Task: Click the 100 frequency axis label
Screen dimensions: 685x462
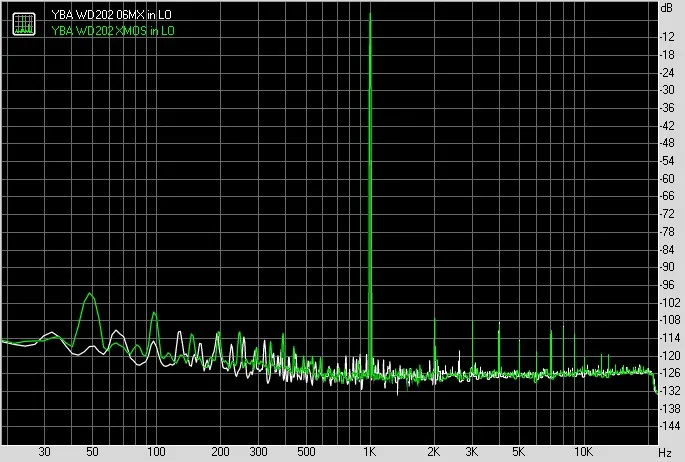Action: click(x=156, y=452)
